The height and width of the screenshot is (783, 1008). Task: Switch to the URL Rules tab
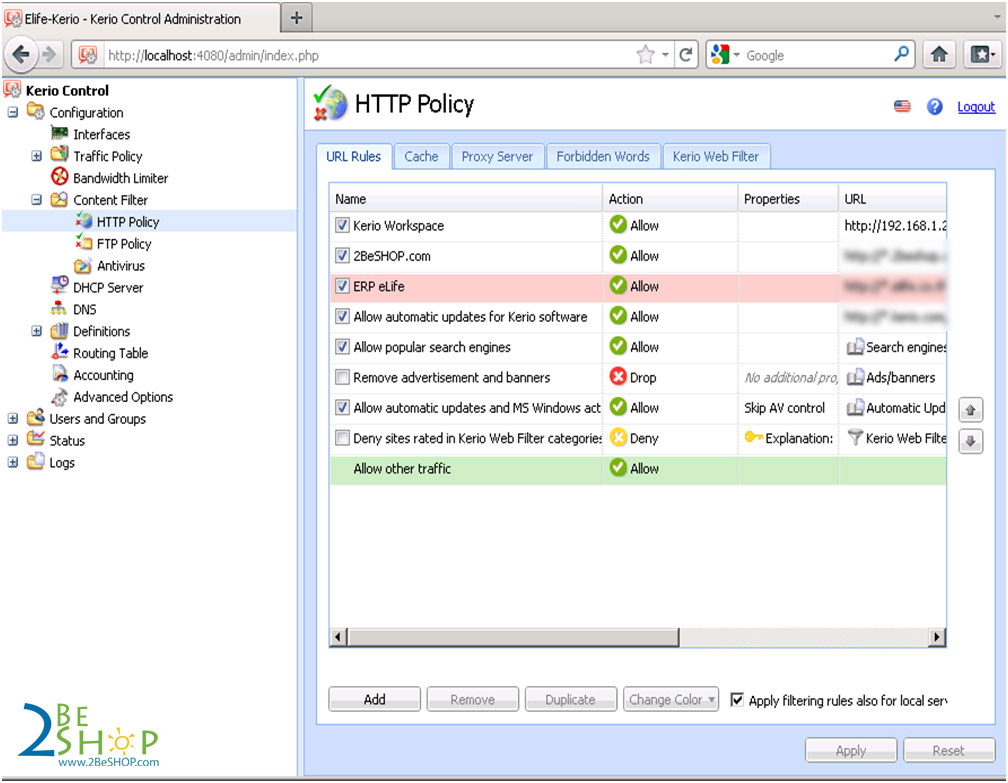(x=354, y=156)
